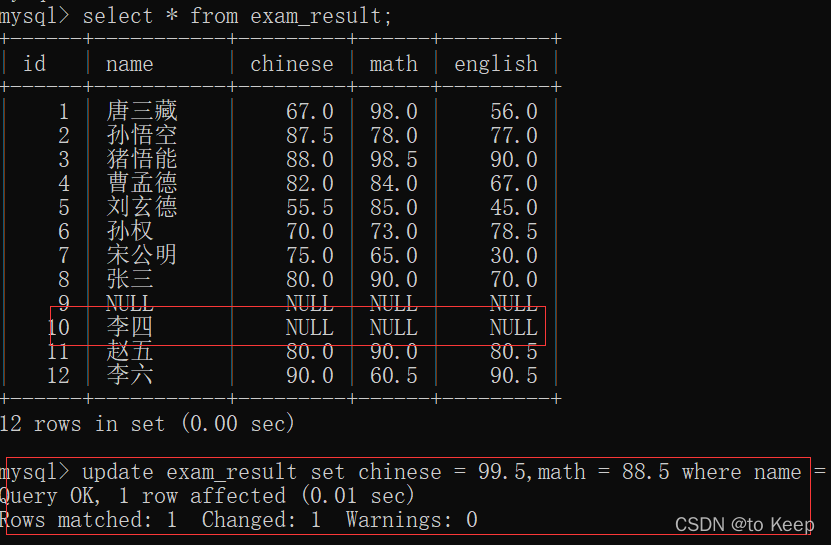The height and width of the screenshot is (545, 831).
Task: Select the name cell 李四
Action: (130, 327)
